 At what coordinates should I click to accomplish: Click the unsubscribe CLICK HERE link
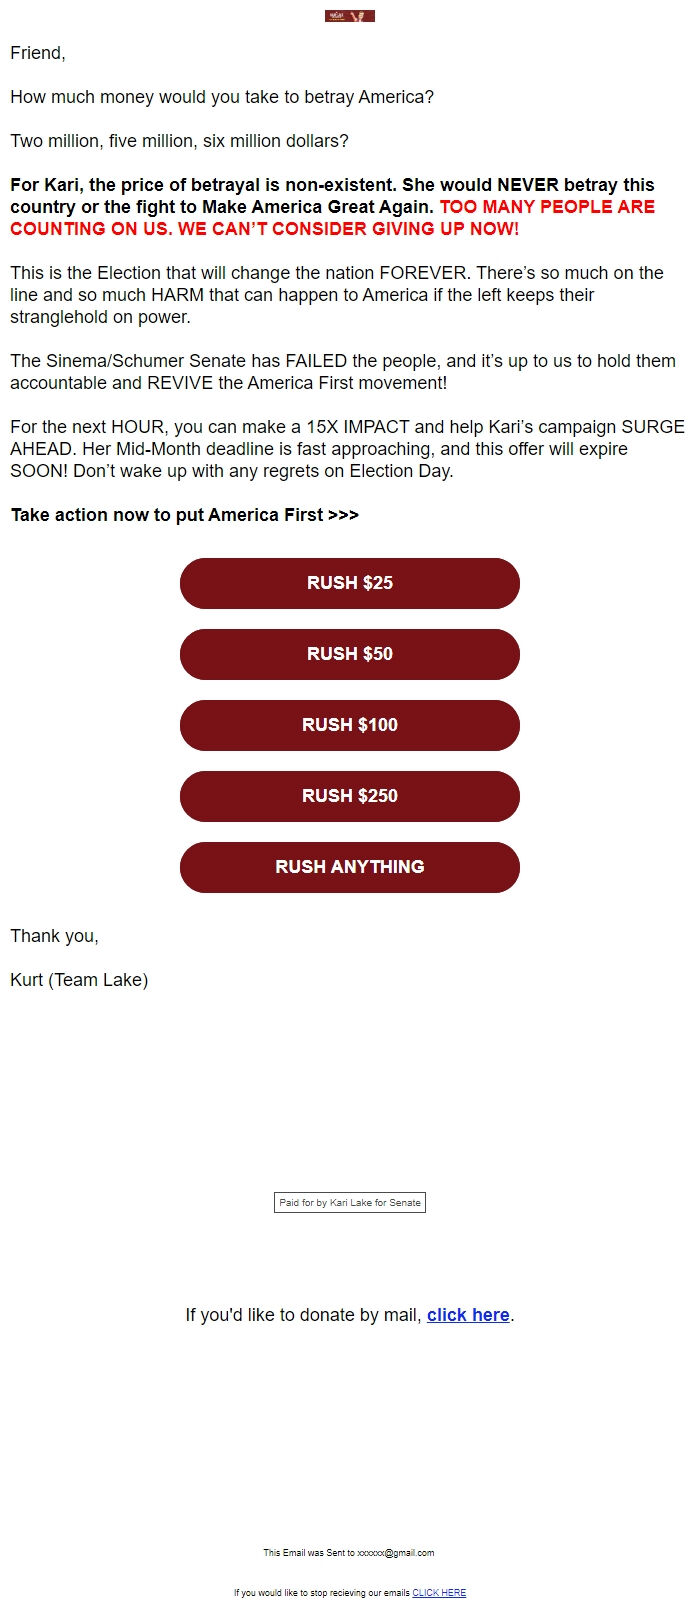[438, 1592]
